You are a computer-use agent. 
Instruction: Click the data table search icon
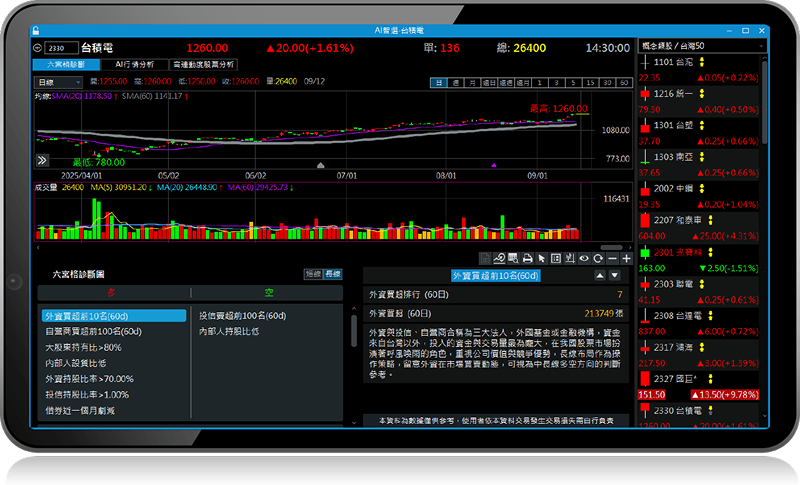(x=513, y=259)
